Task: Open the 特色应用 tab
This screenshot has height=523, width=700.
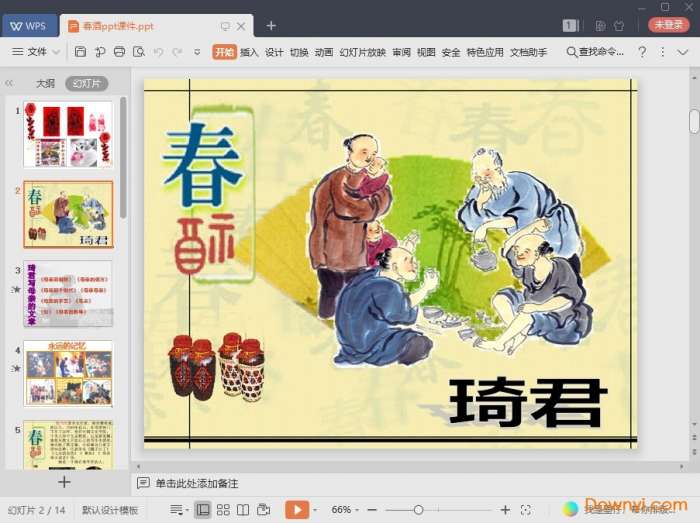Action: pos(485,52)
